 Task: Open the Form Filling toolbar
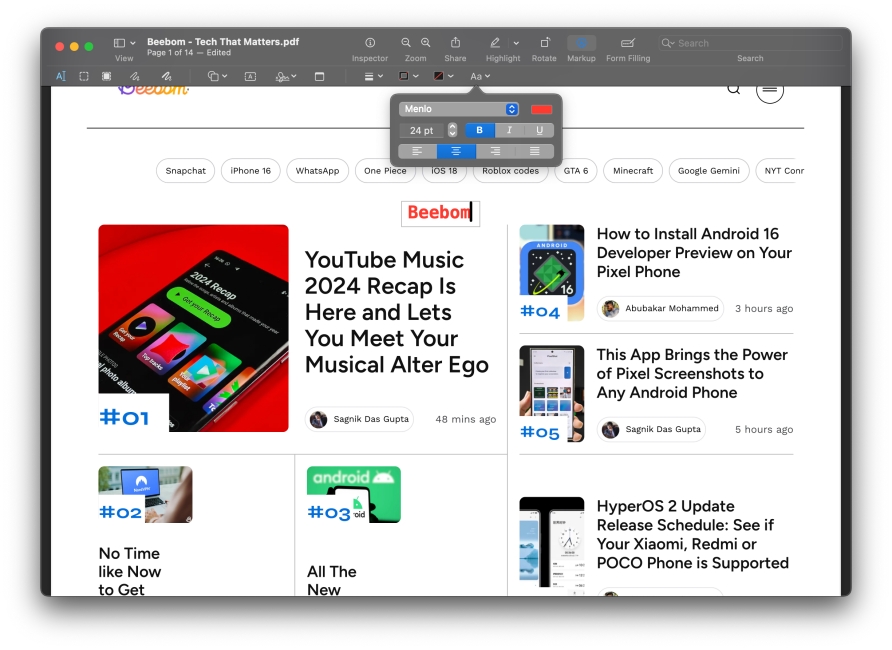(x=628, y=43)
